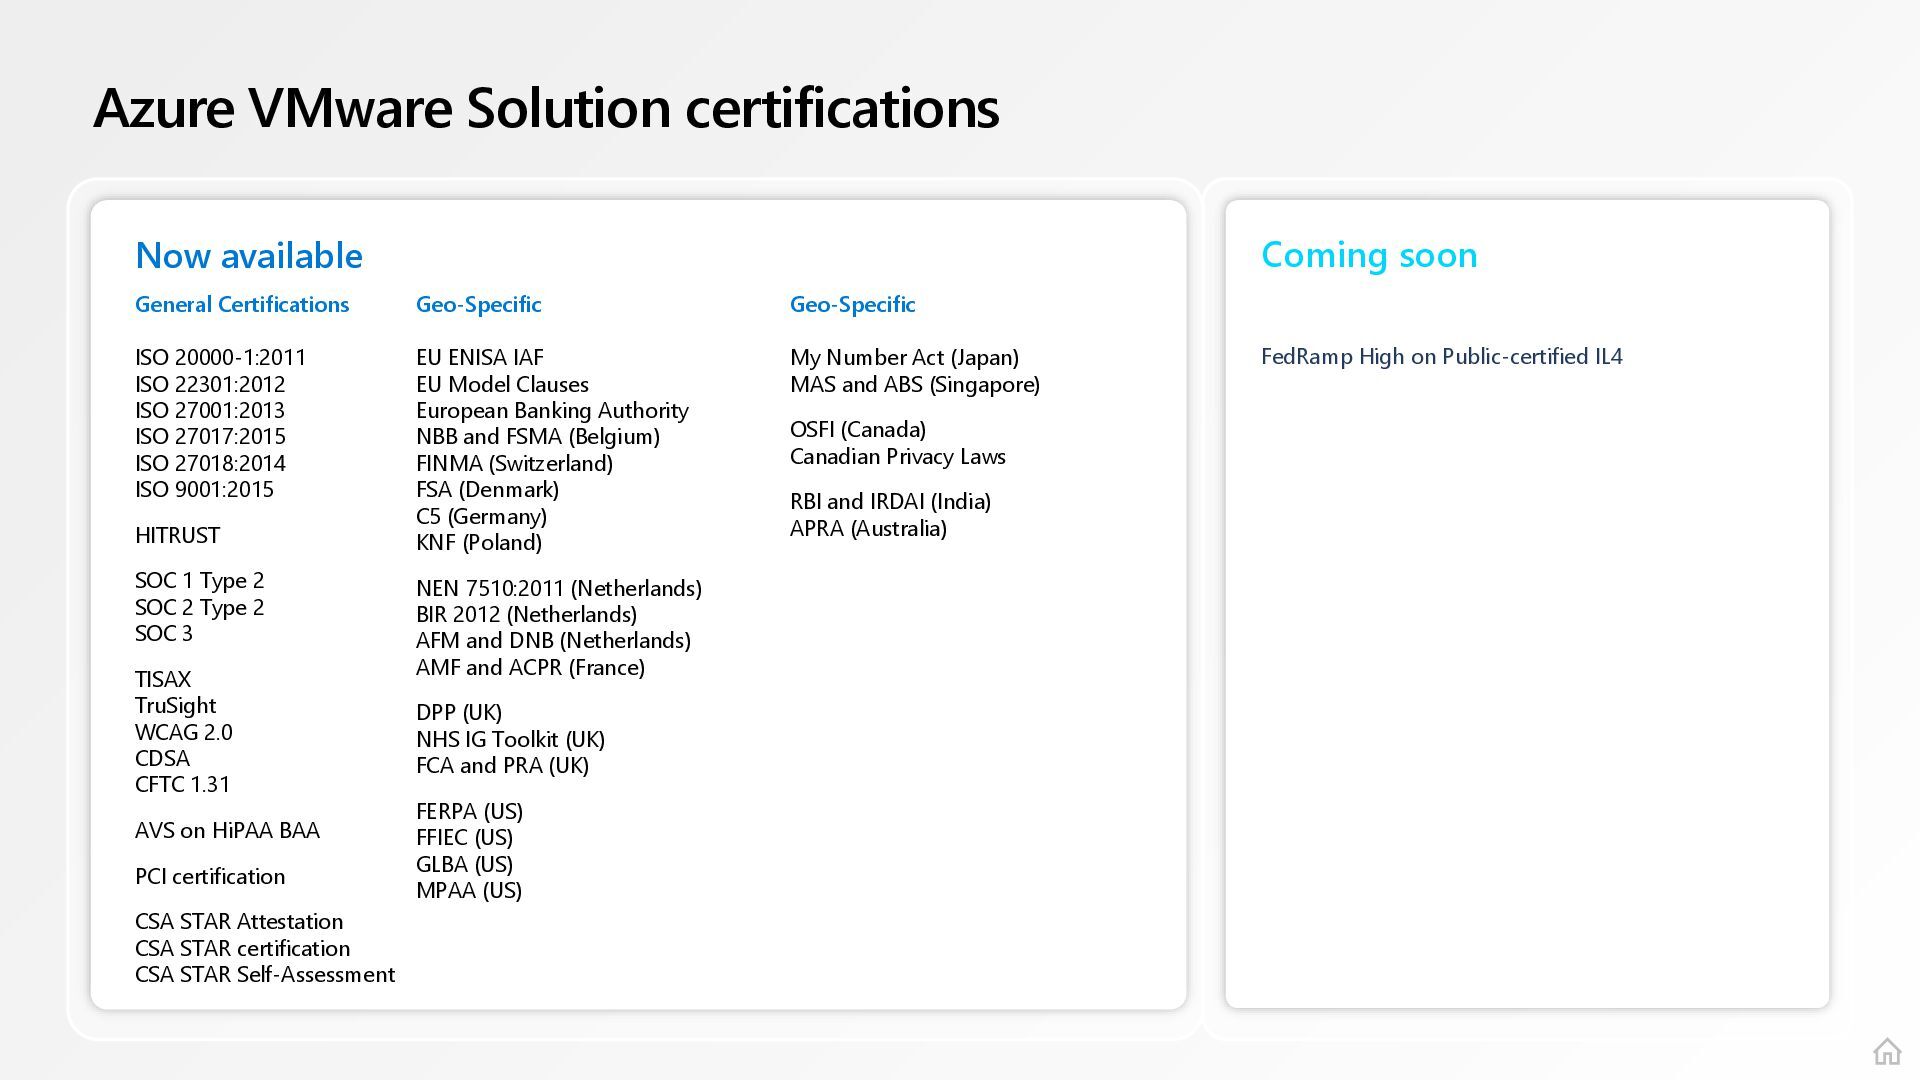This screenshot has height=1080, width=1920.
Task: Click on 'DPP (UK)'
Action: [x=459, y=713]
